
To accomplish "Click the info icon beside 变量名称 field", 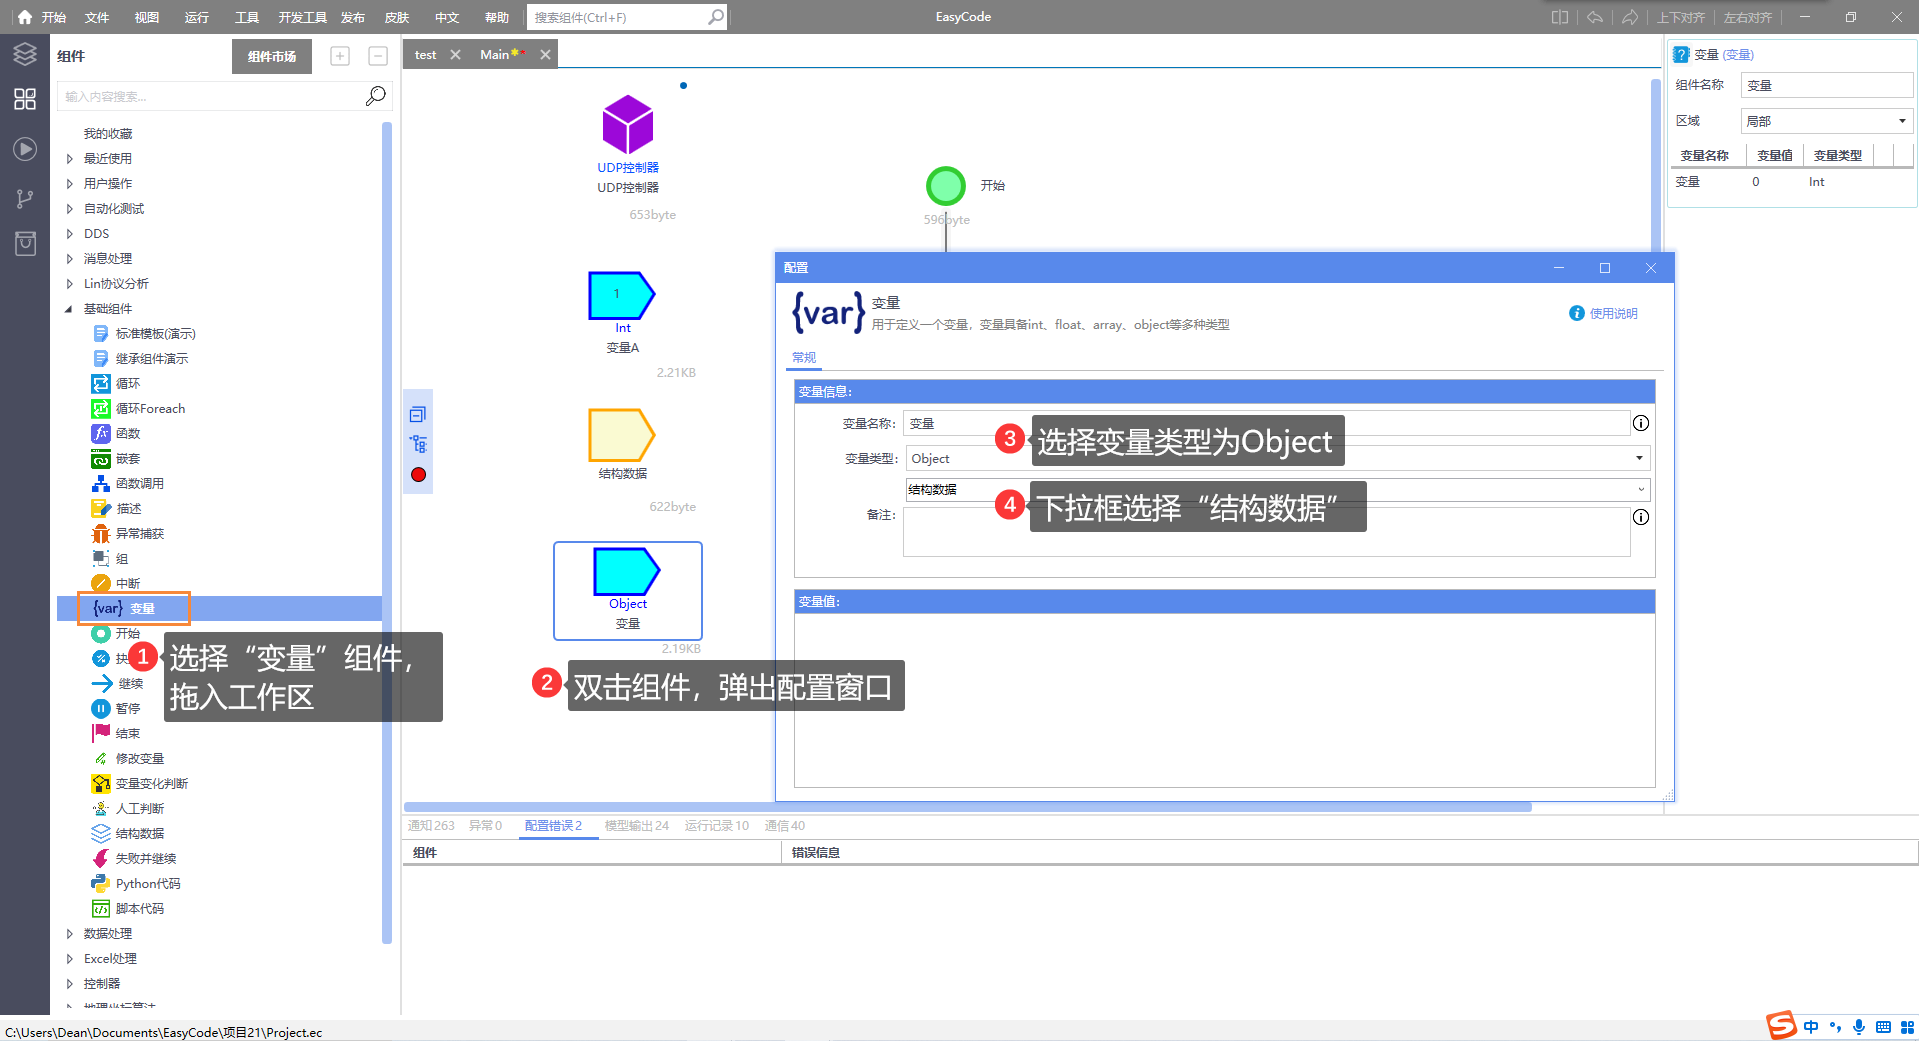I will (x=1640, y=423).
